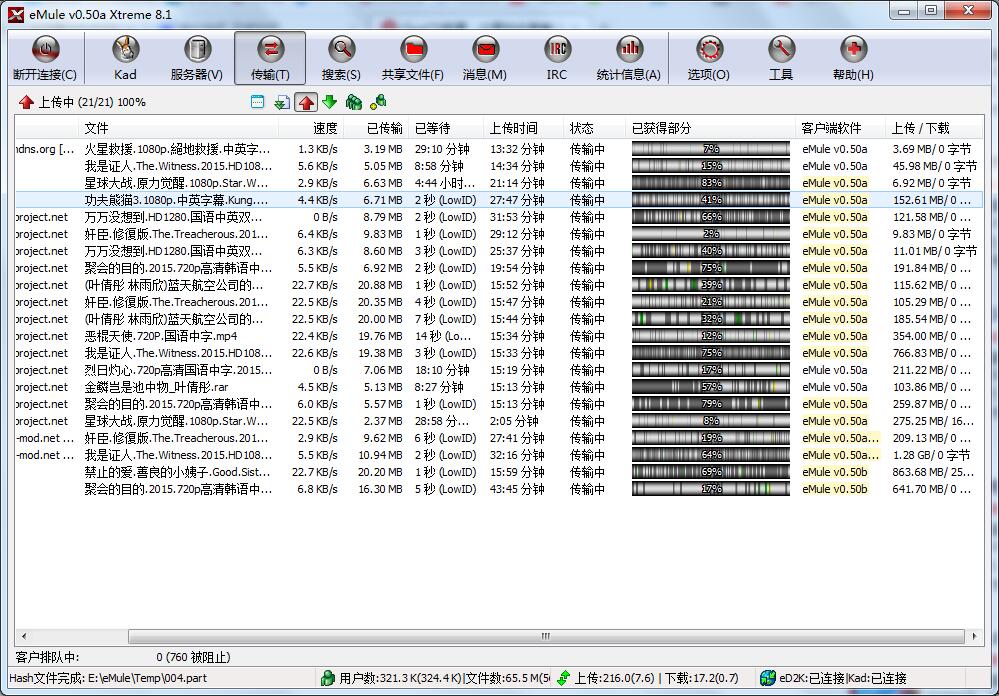
Task: Switch to downloading view green arrow icon
Action: (329, 102)
